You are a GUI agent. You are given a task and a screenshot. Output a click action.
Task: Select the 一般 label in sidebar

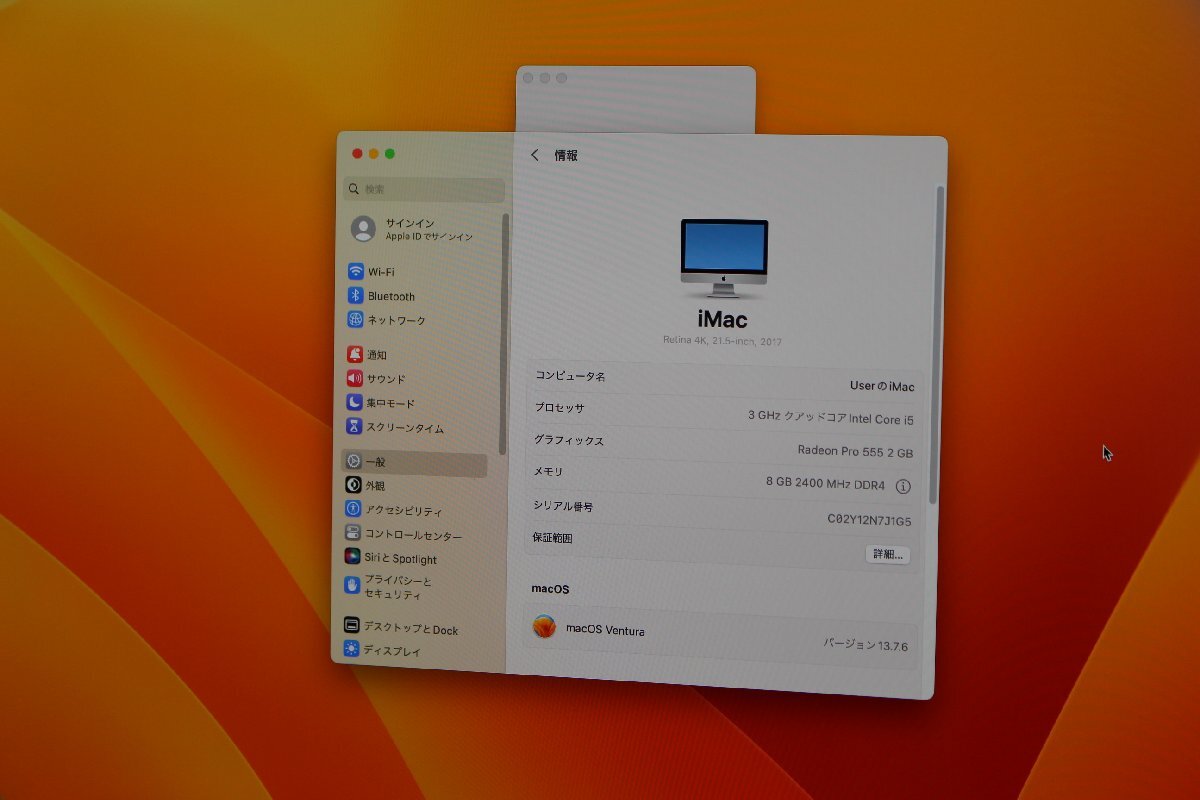pos(375,463)
